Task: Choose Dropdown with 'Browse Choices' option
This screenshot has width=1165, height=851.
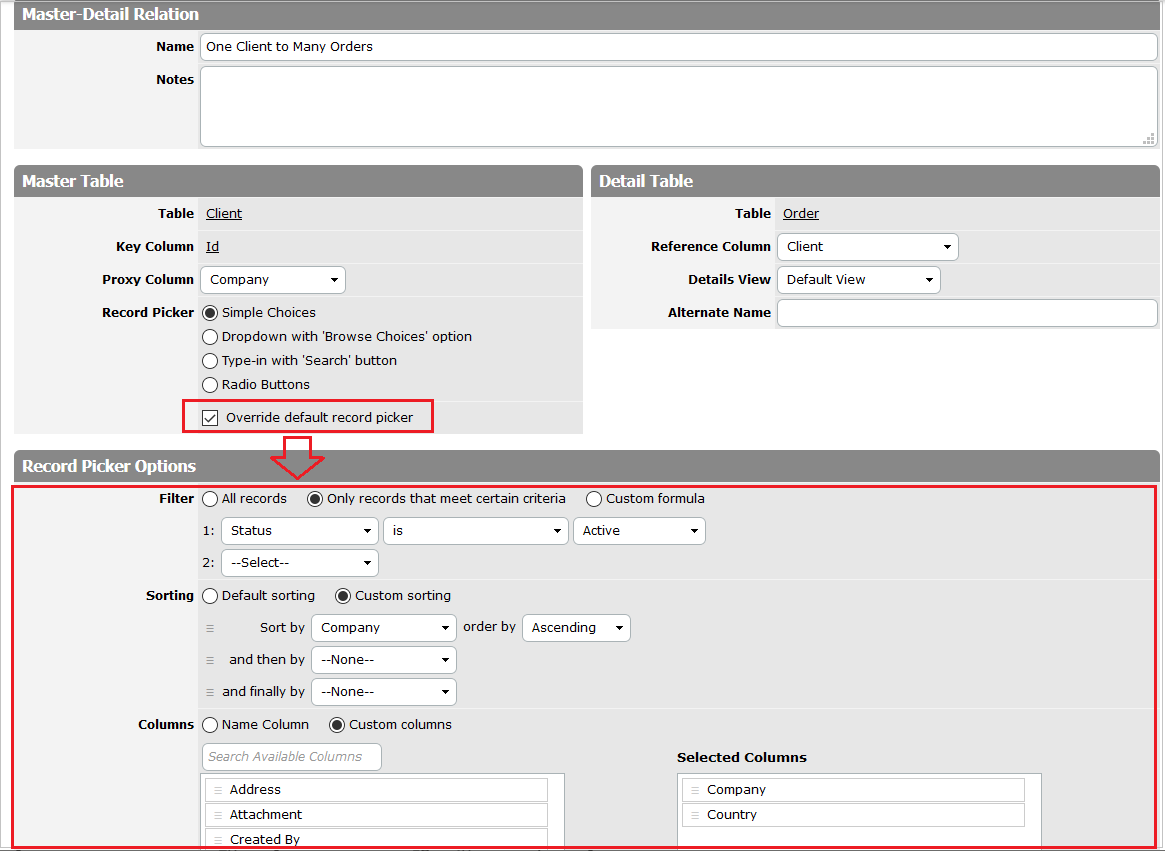Action: click(x=210, y=337)
